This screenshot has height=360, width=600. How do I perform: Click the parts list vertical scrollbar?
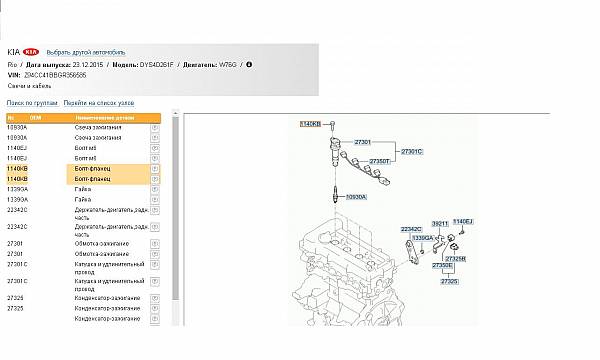[x=176, y=209]
